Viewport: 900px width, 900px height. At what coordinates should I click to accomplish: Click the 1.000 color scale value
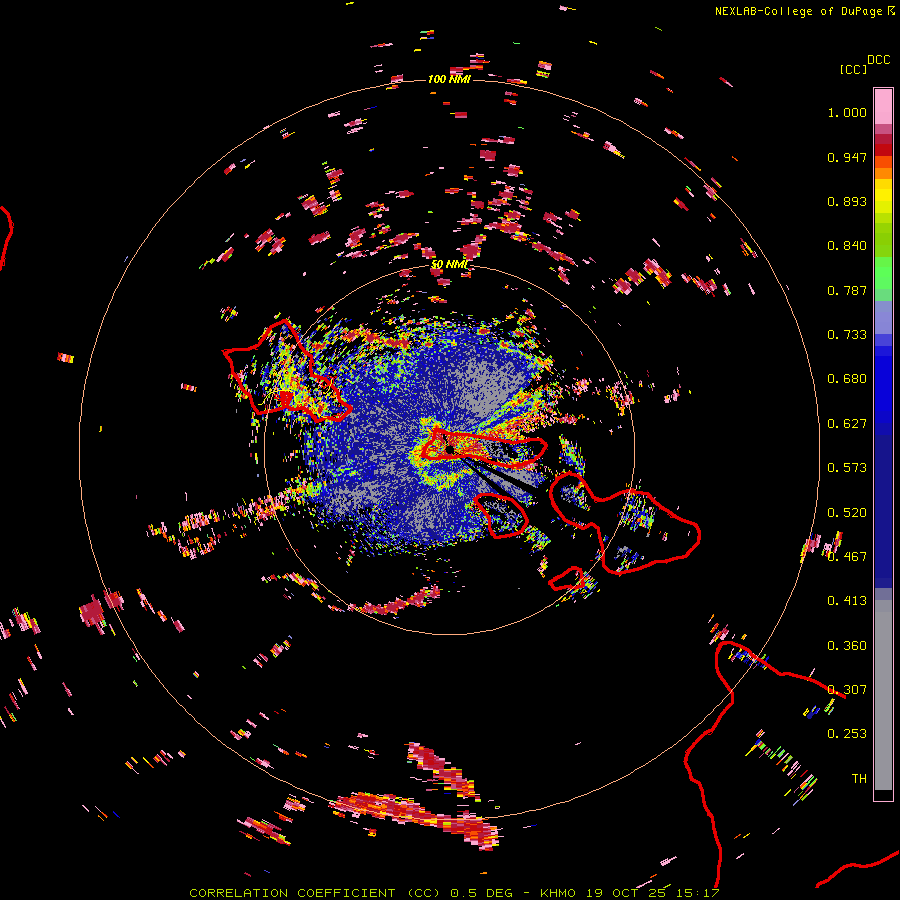tap(847, 112)
